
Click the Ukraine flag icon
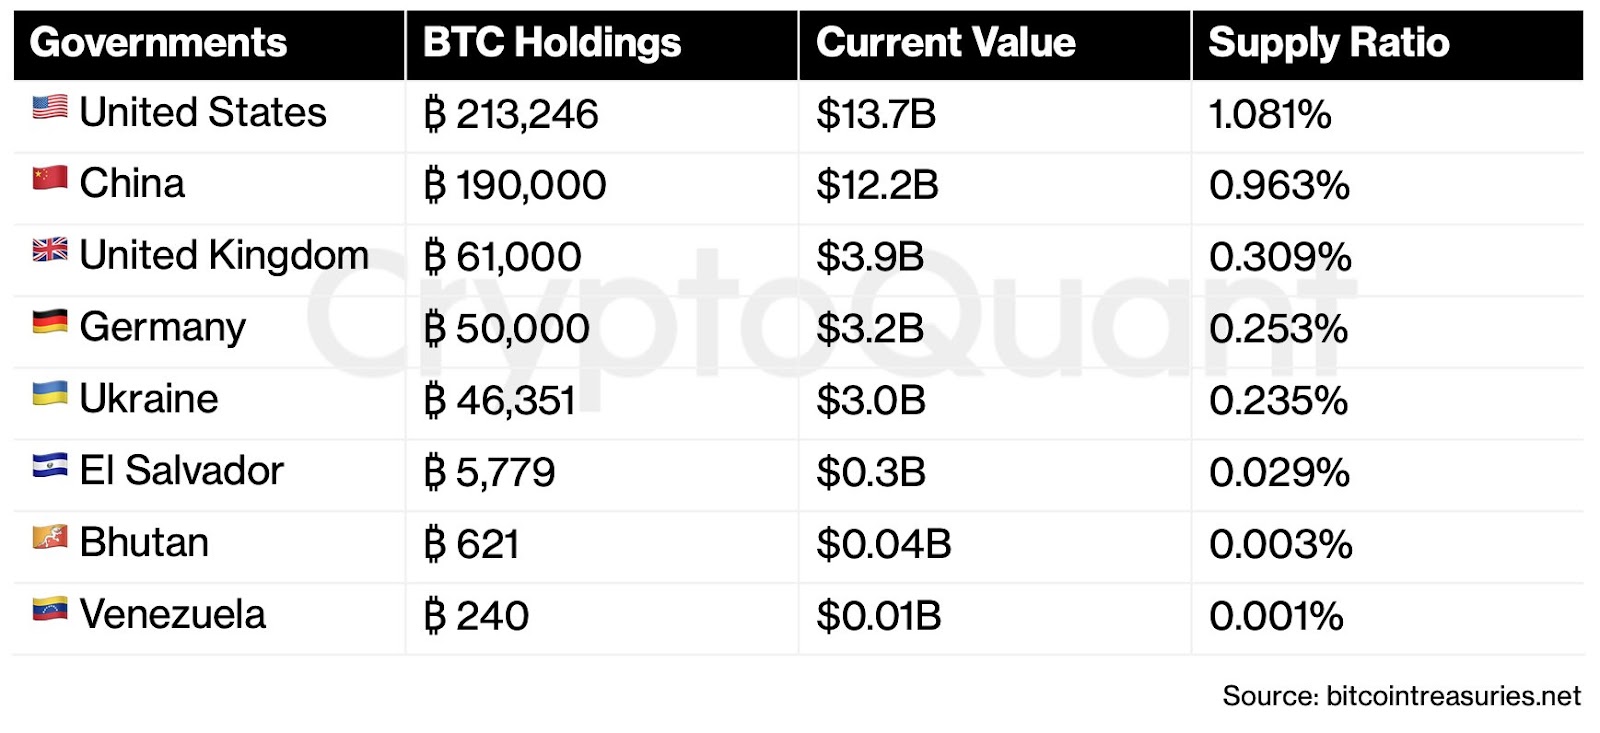pyautogui.click(x=50, y=394)
